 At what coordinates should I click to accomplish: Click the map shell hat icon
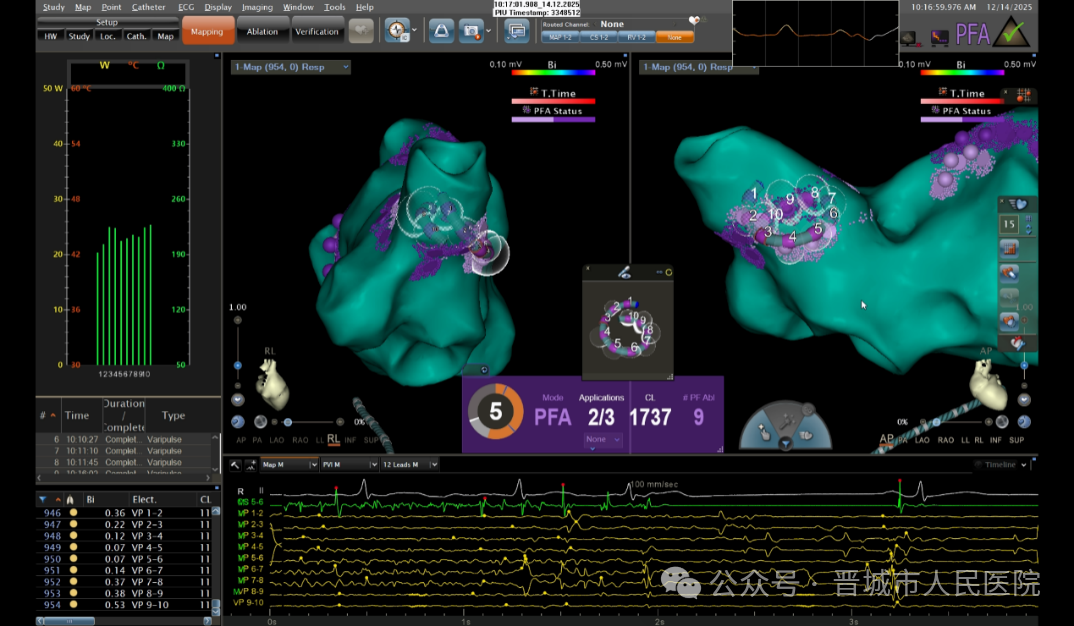441,31
